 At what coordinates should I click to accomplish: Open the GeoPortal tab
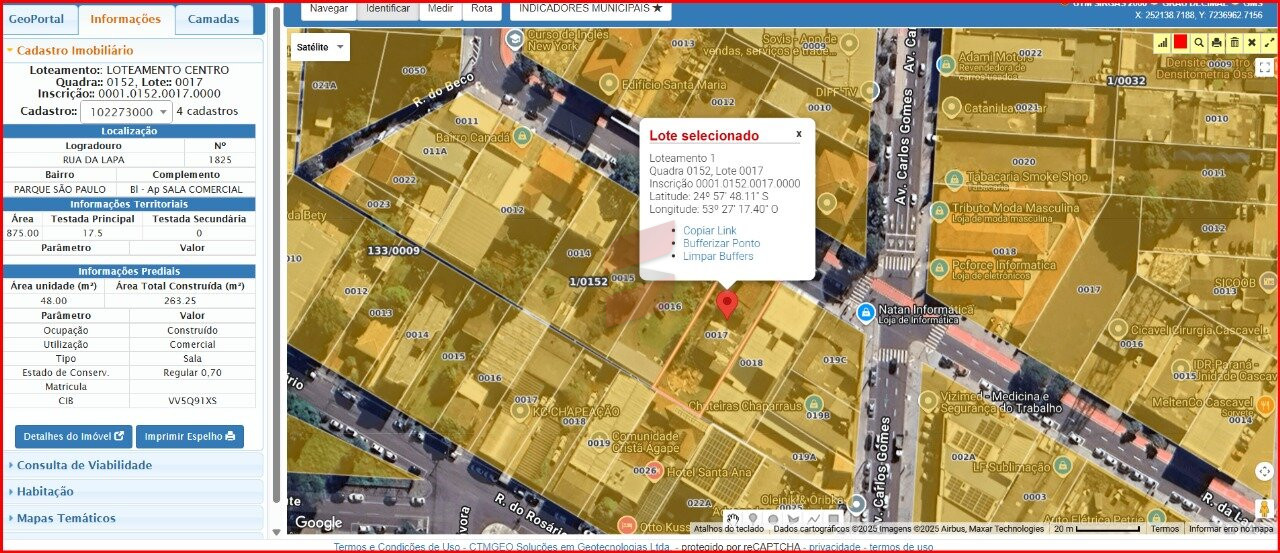pyautogui.click(x=36, y=19)
